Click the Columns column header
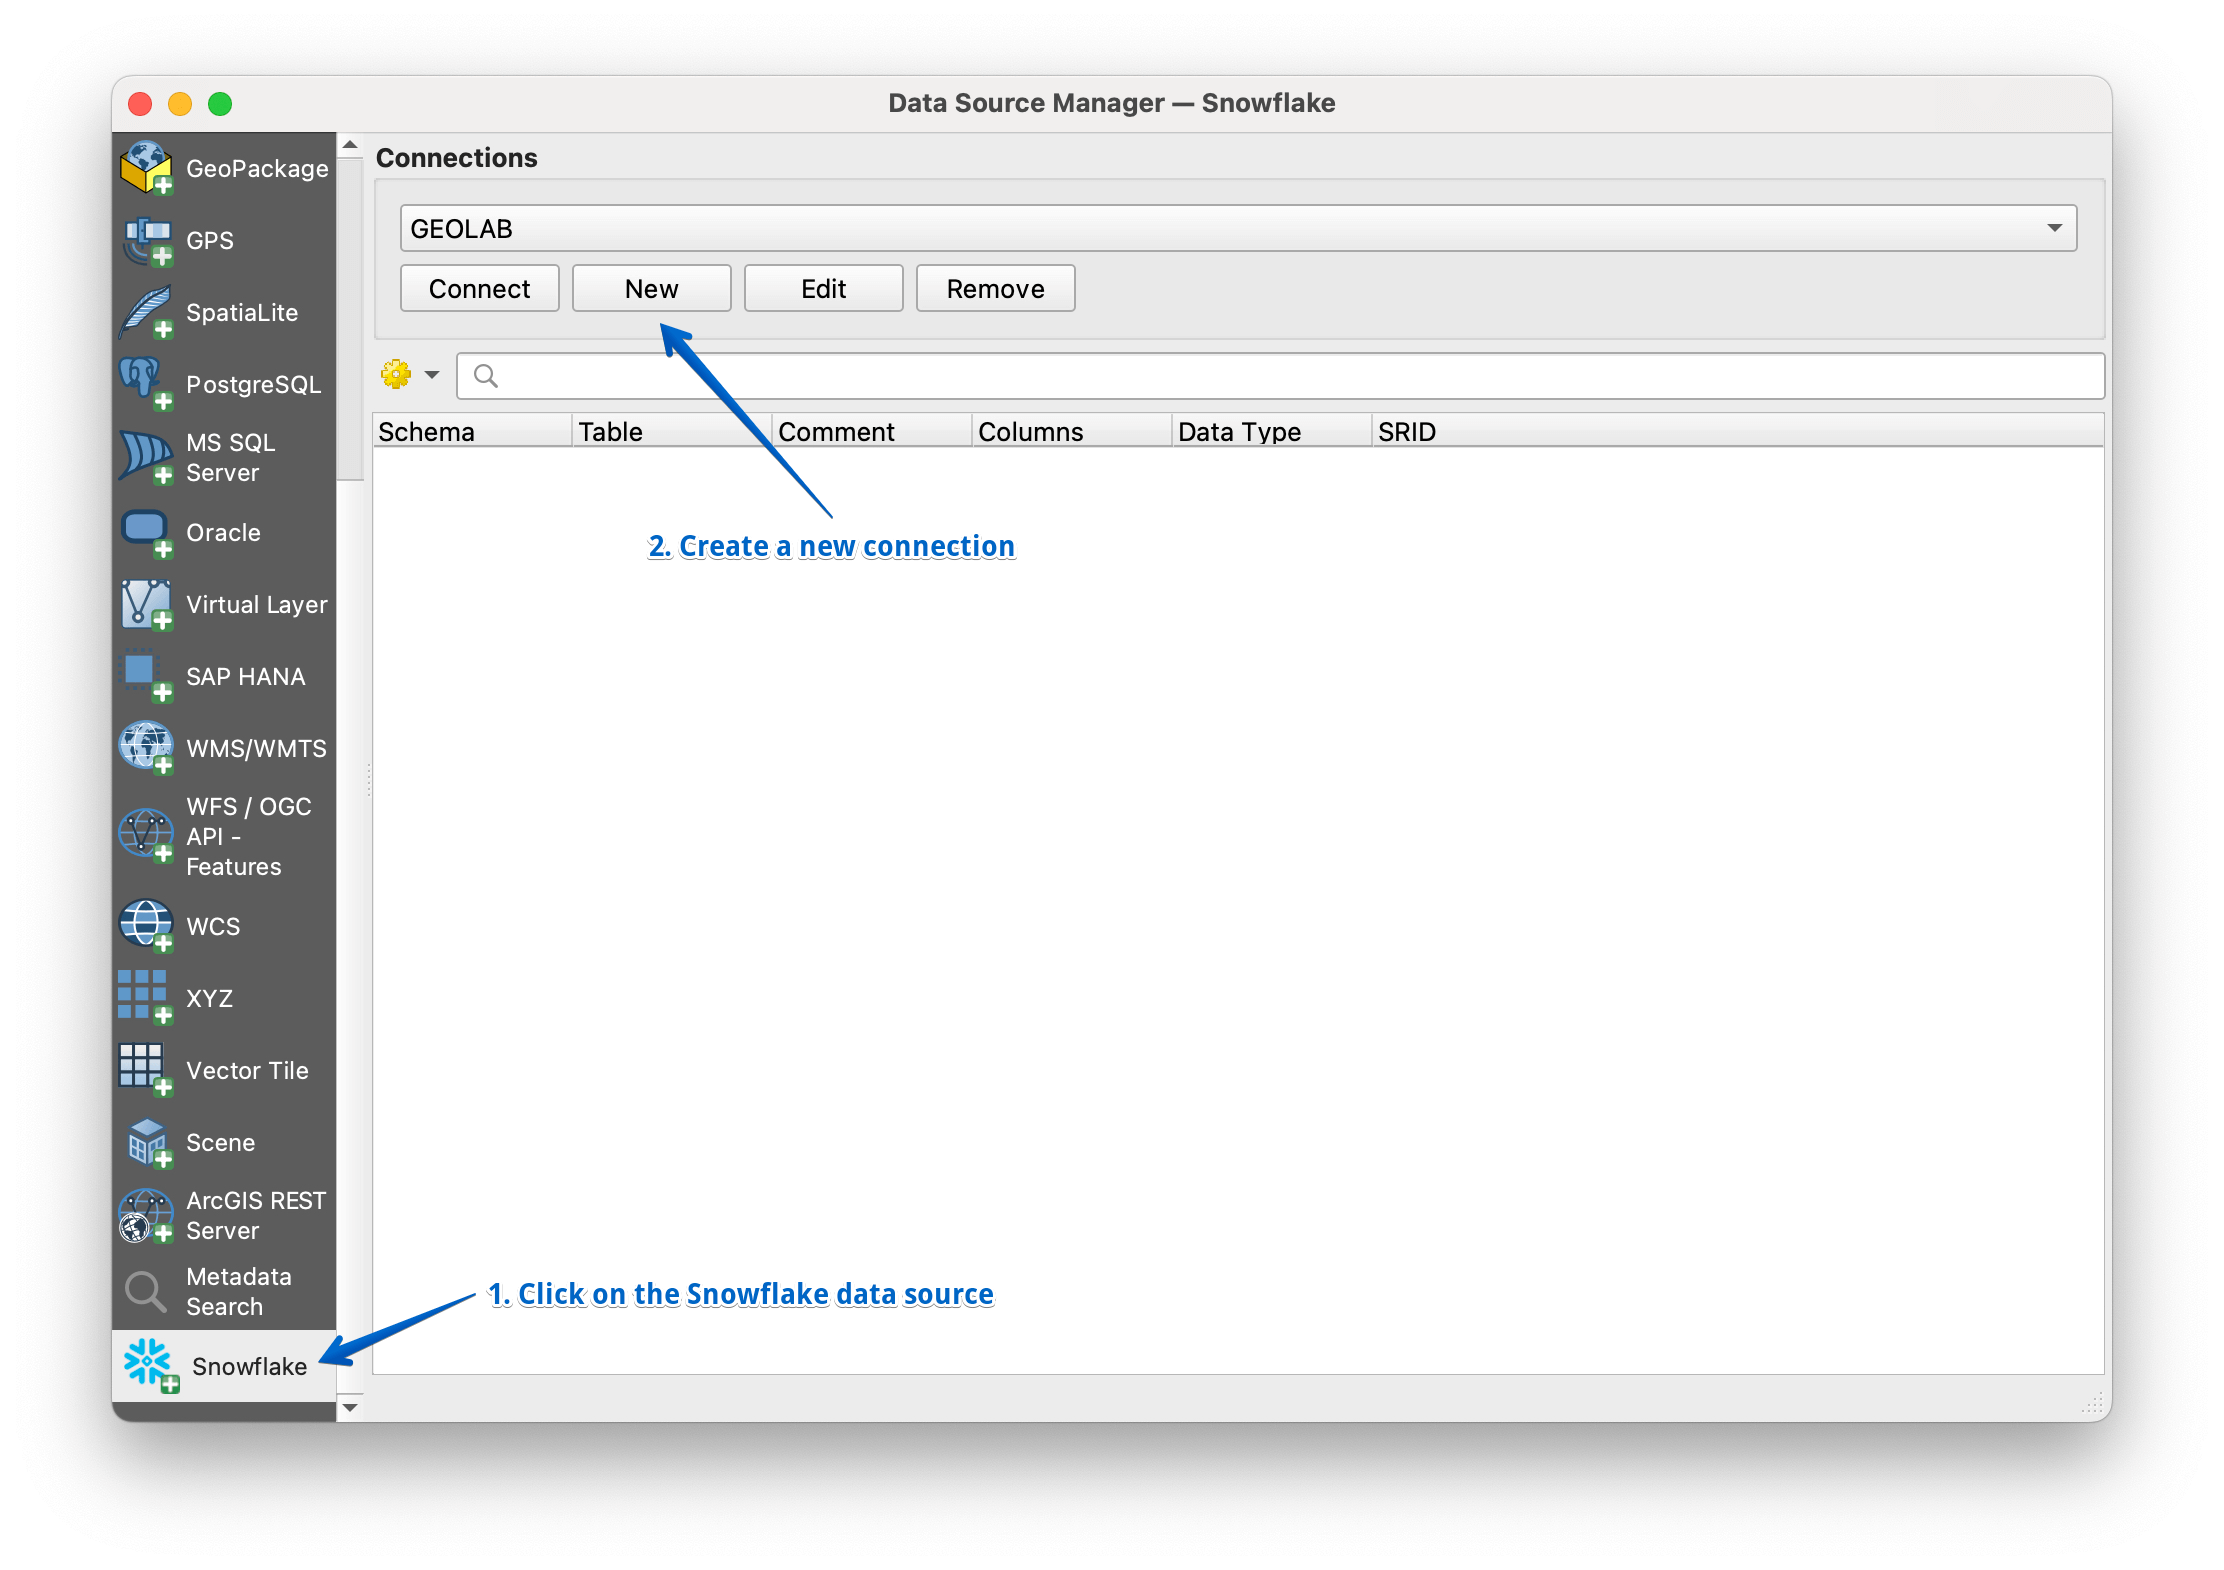The height and width of the screenshot is (1570, 2224). click(1072, 432)
